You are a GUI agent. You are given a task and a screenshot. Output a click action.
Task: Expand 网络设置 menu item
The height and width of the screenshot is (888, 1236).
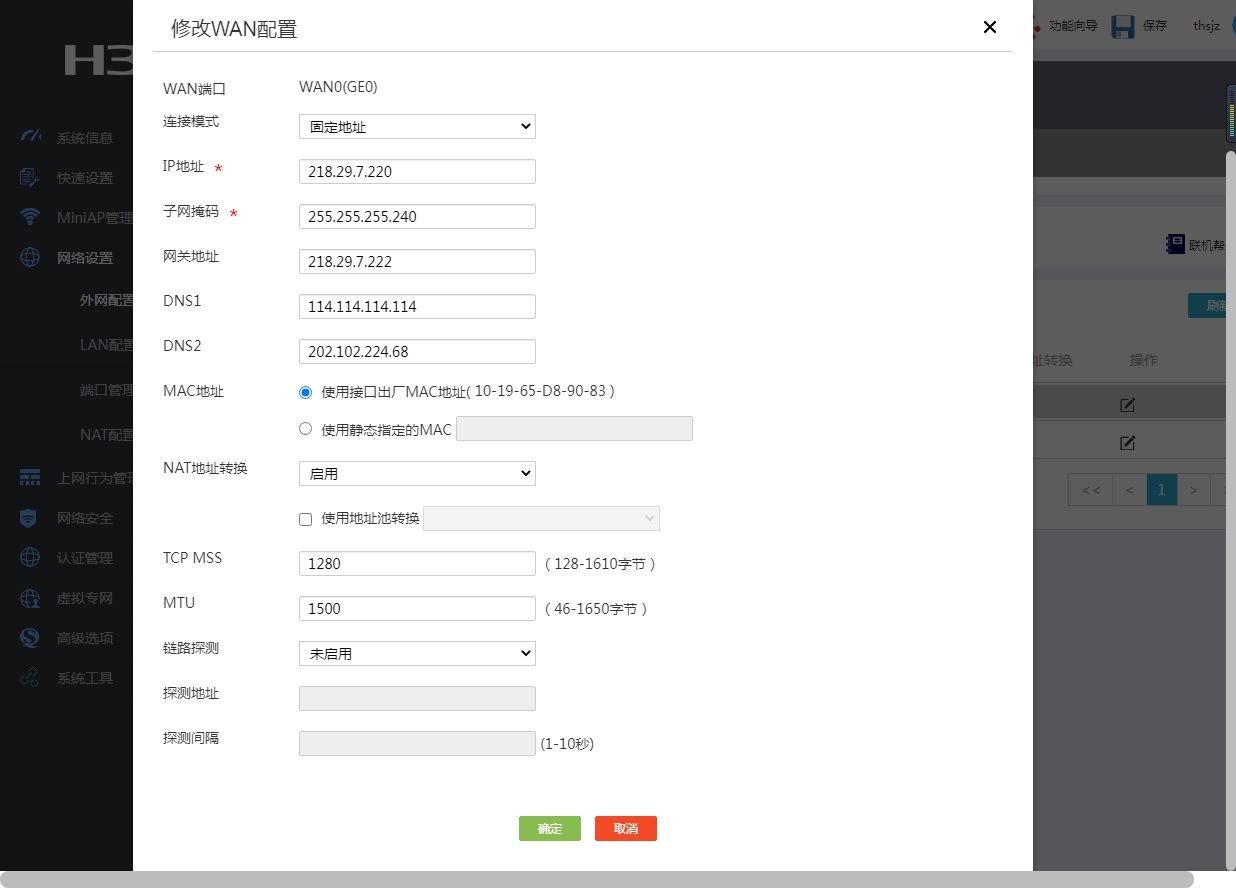(85, 258)
